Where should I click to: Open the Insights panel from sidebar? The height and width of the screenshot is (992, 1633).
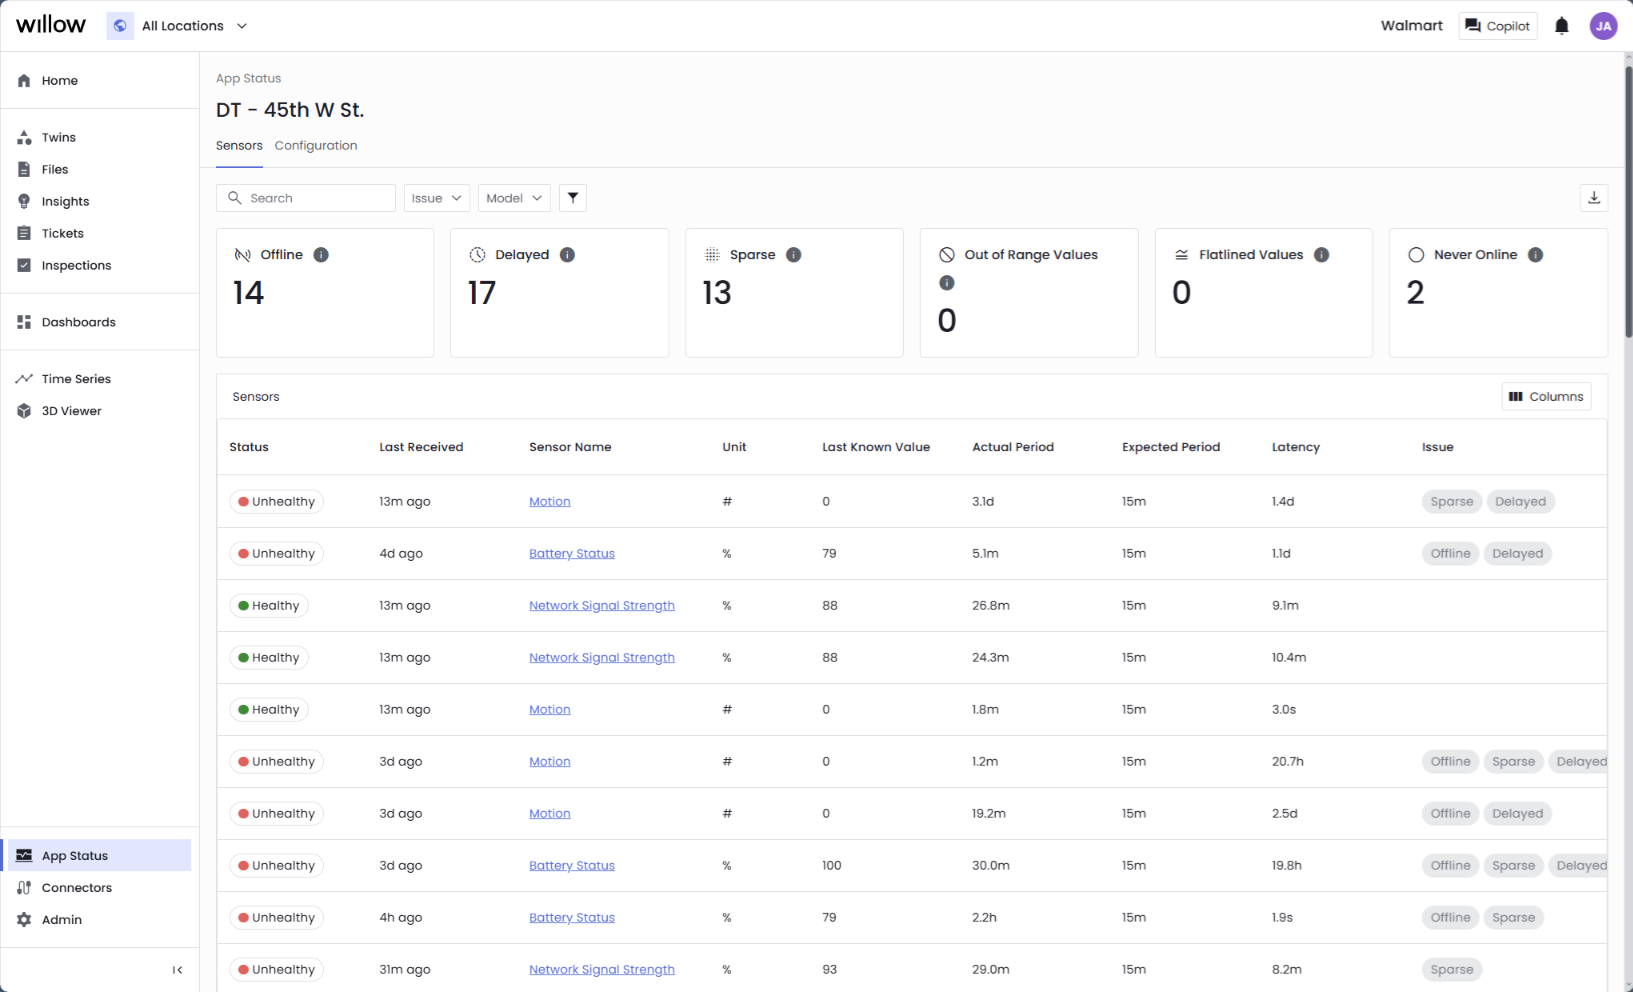tap(65, 201)
